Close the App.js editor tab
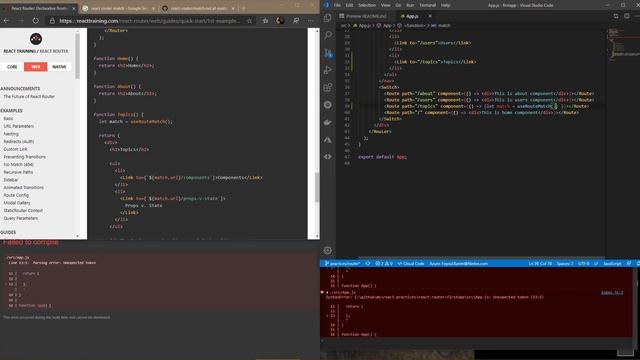This screenshot has height=360, width=640. tap(430, 16)
